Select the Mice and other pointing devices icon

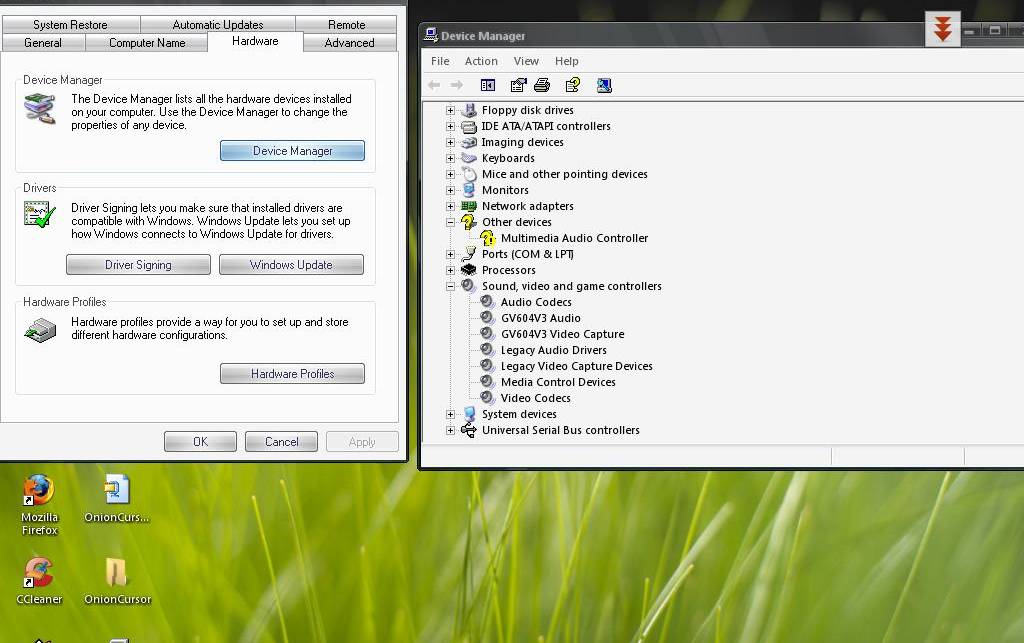469,174
